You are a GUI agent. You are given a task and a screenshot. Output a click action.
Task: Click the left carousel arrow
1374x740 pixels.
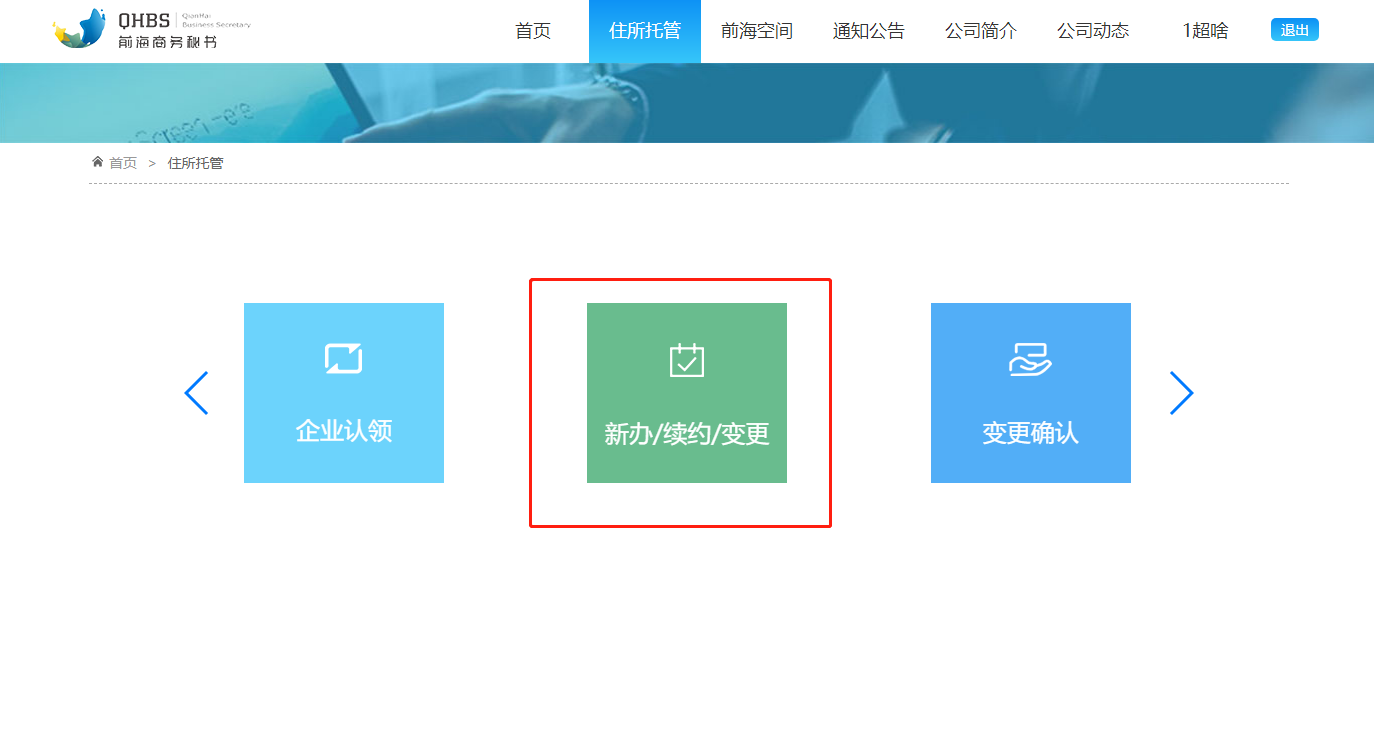[197, 393]
